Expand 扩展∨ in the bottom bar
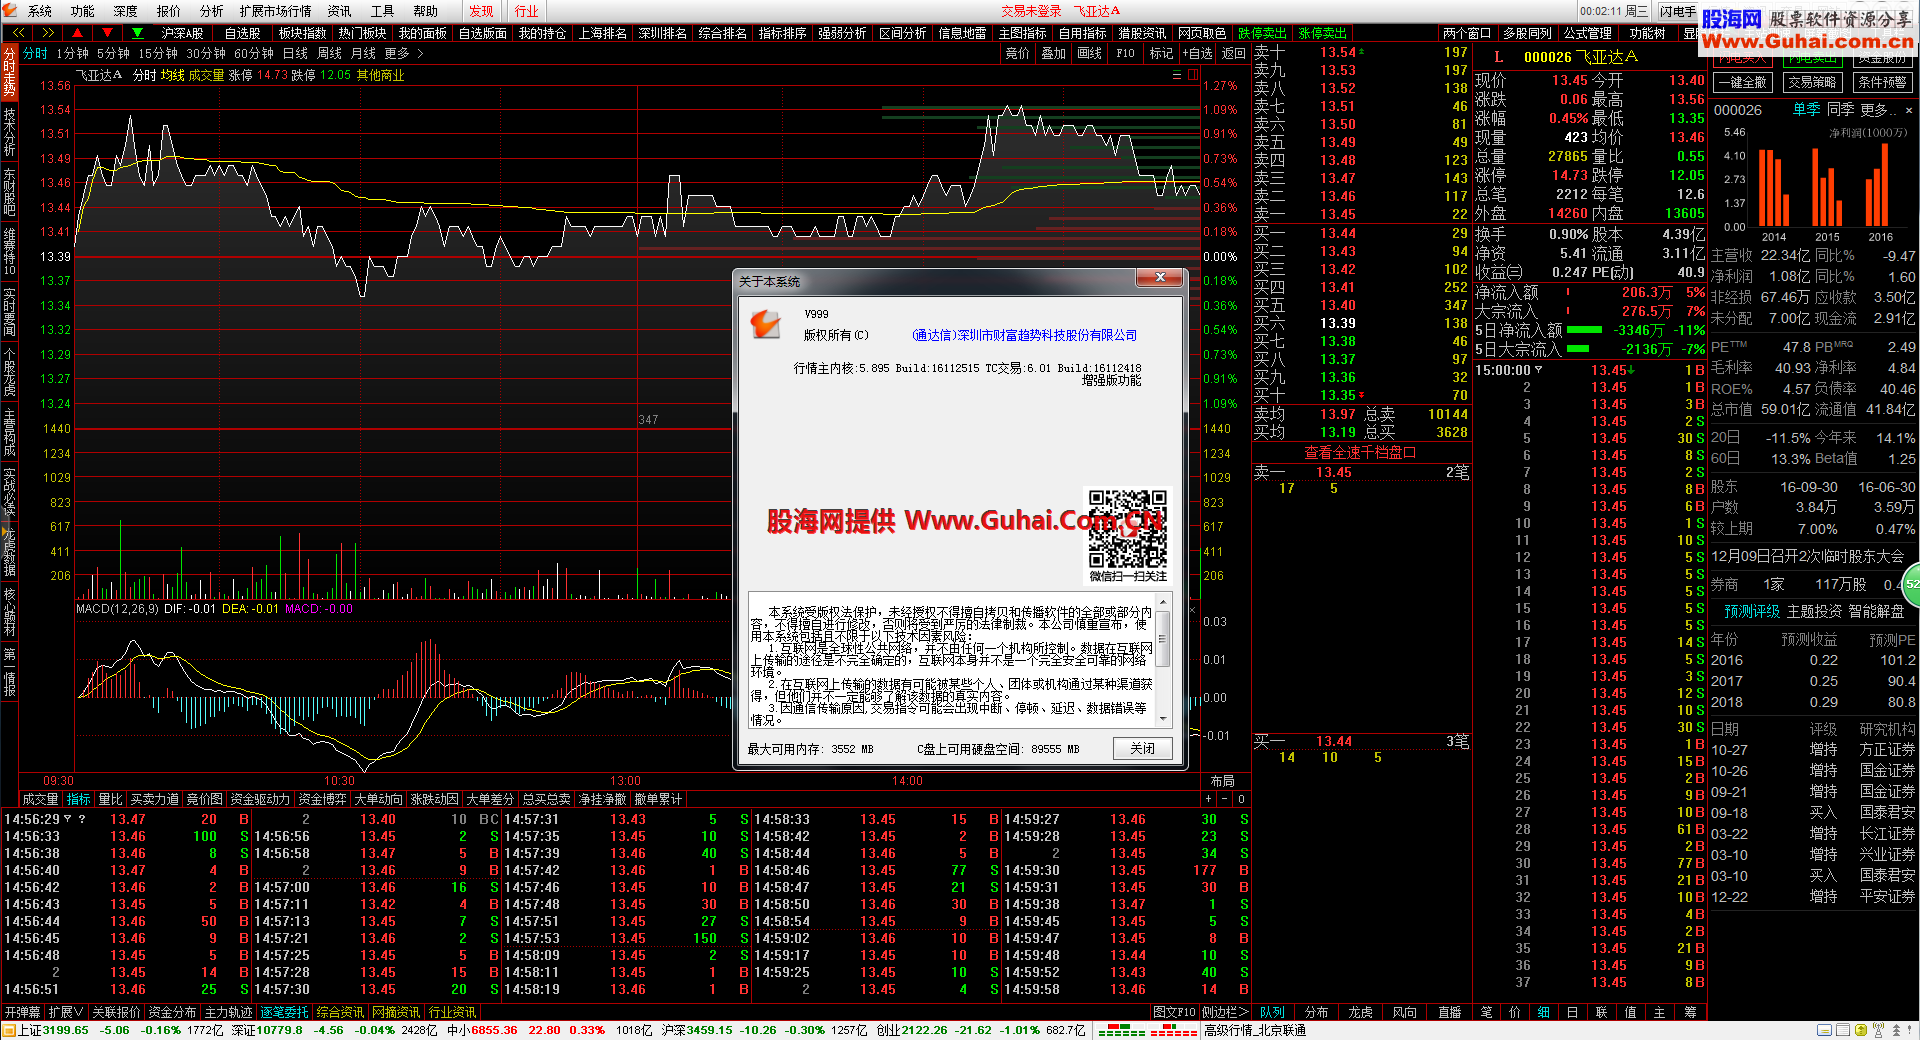This screenshot has height=1040, width=1920. point(66,1012)
